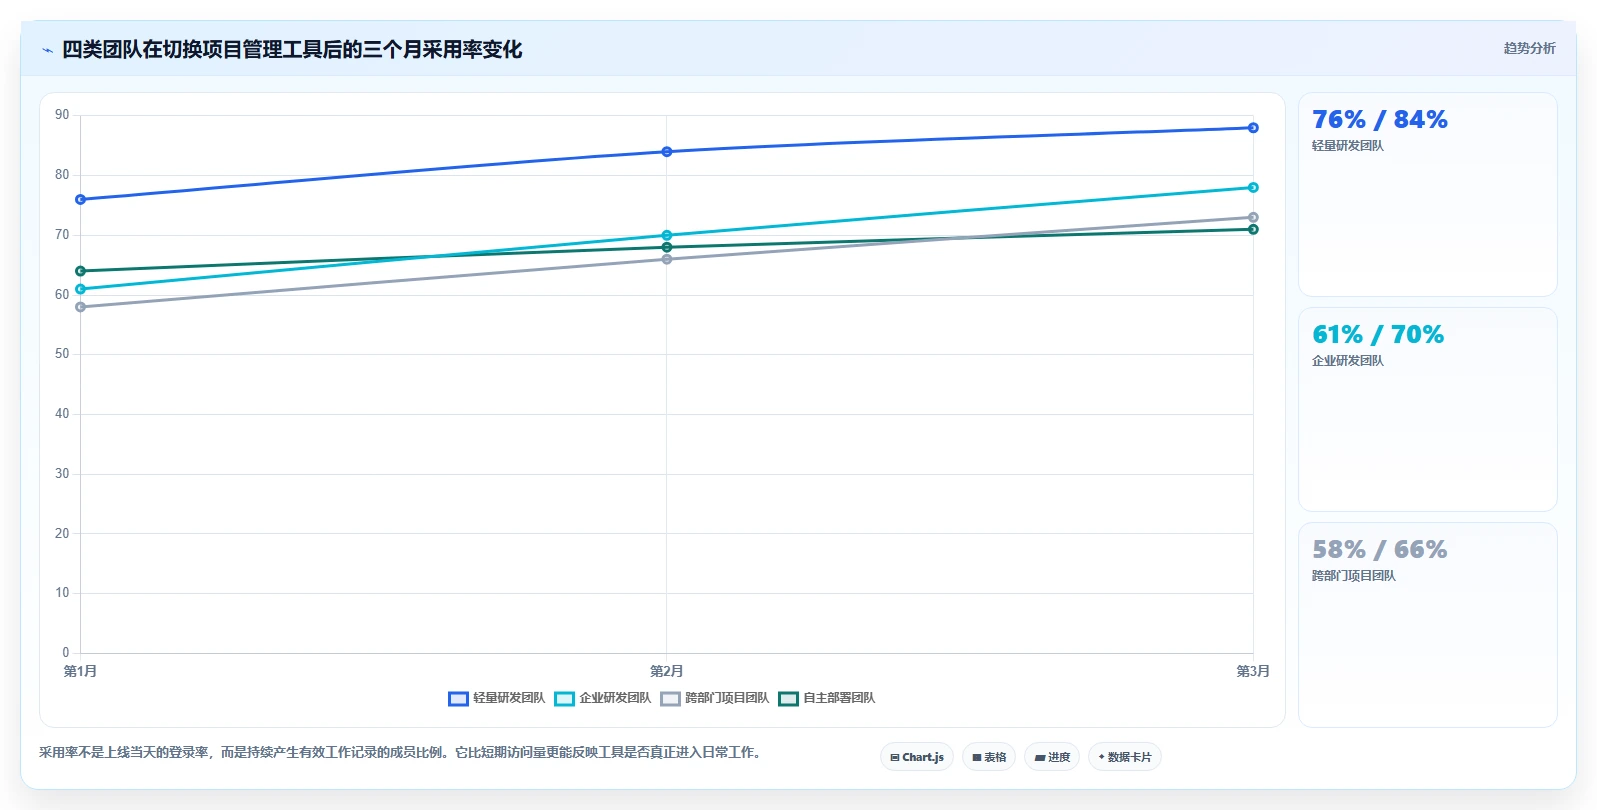
Task: Click the Chart.js chip
Action: [917, 757]
